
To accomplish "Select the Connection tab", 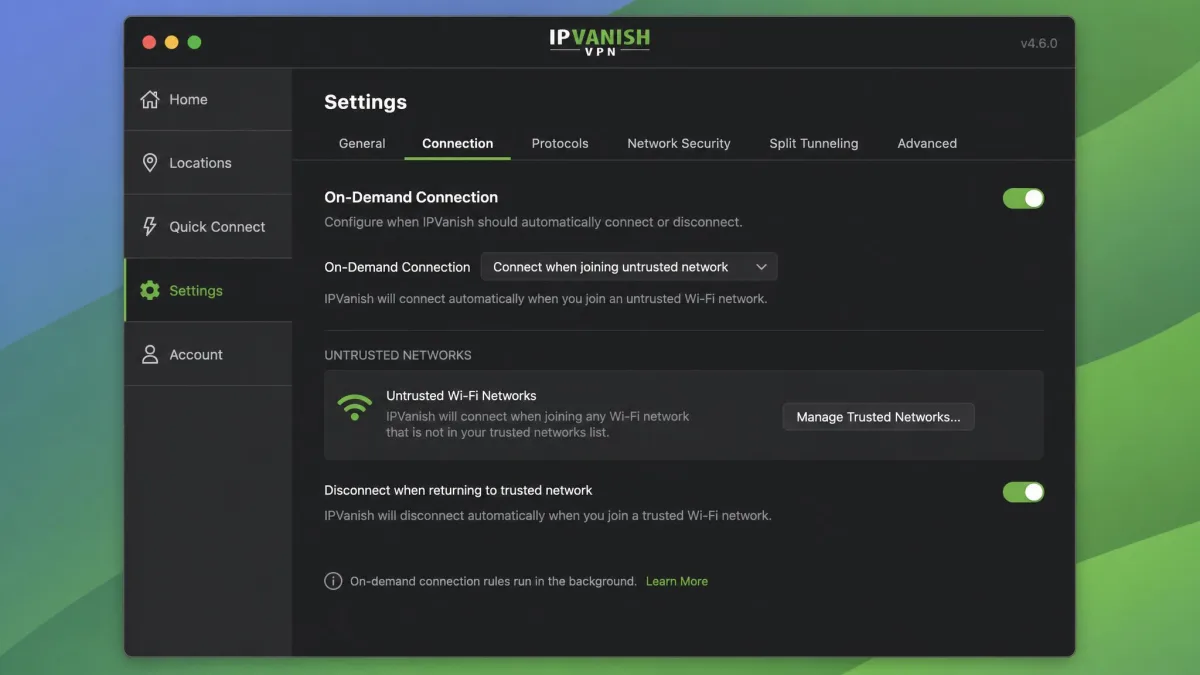I will coord(457,143).
